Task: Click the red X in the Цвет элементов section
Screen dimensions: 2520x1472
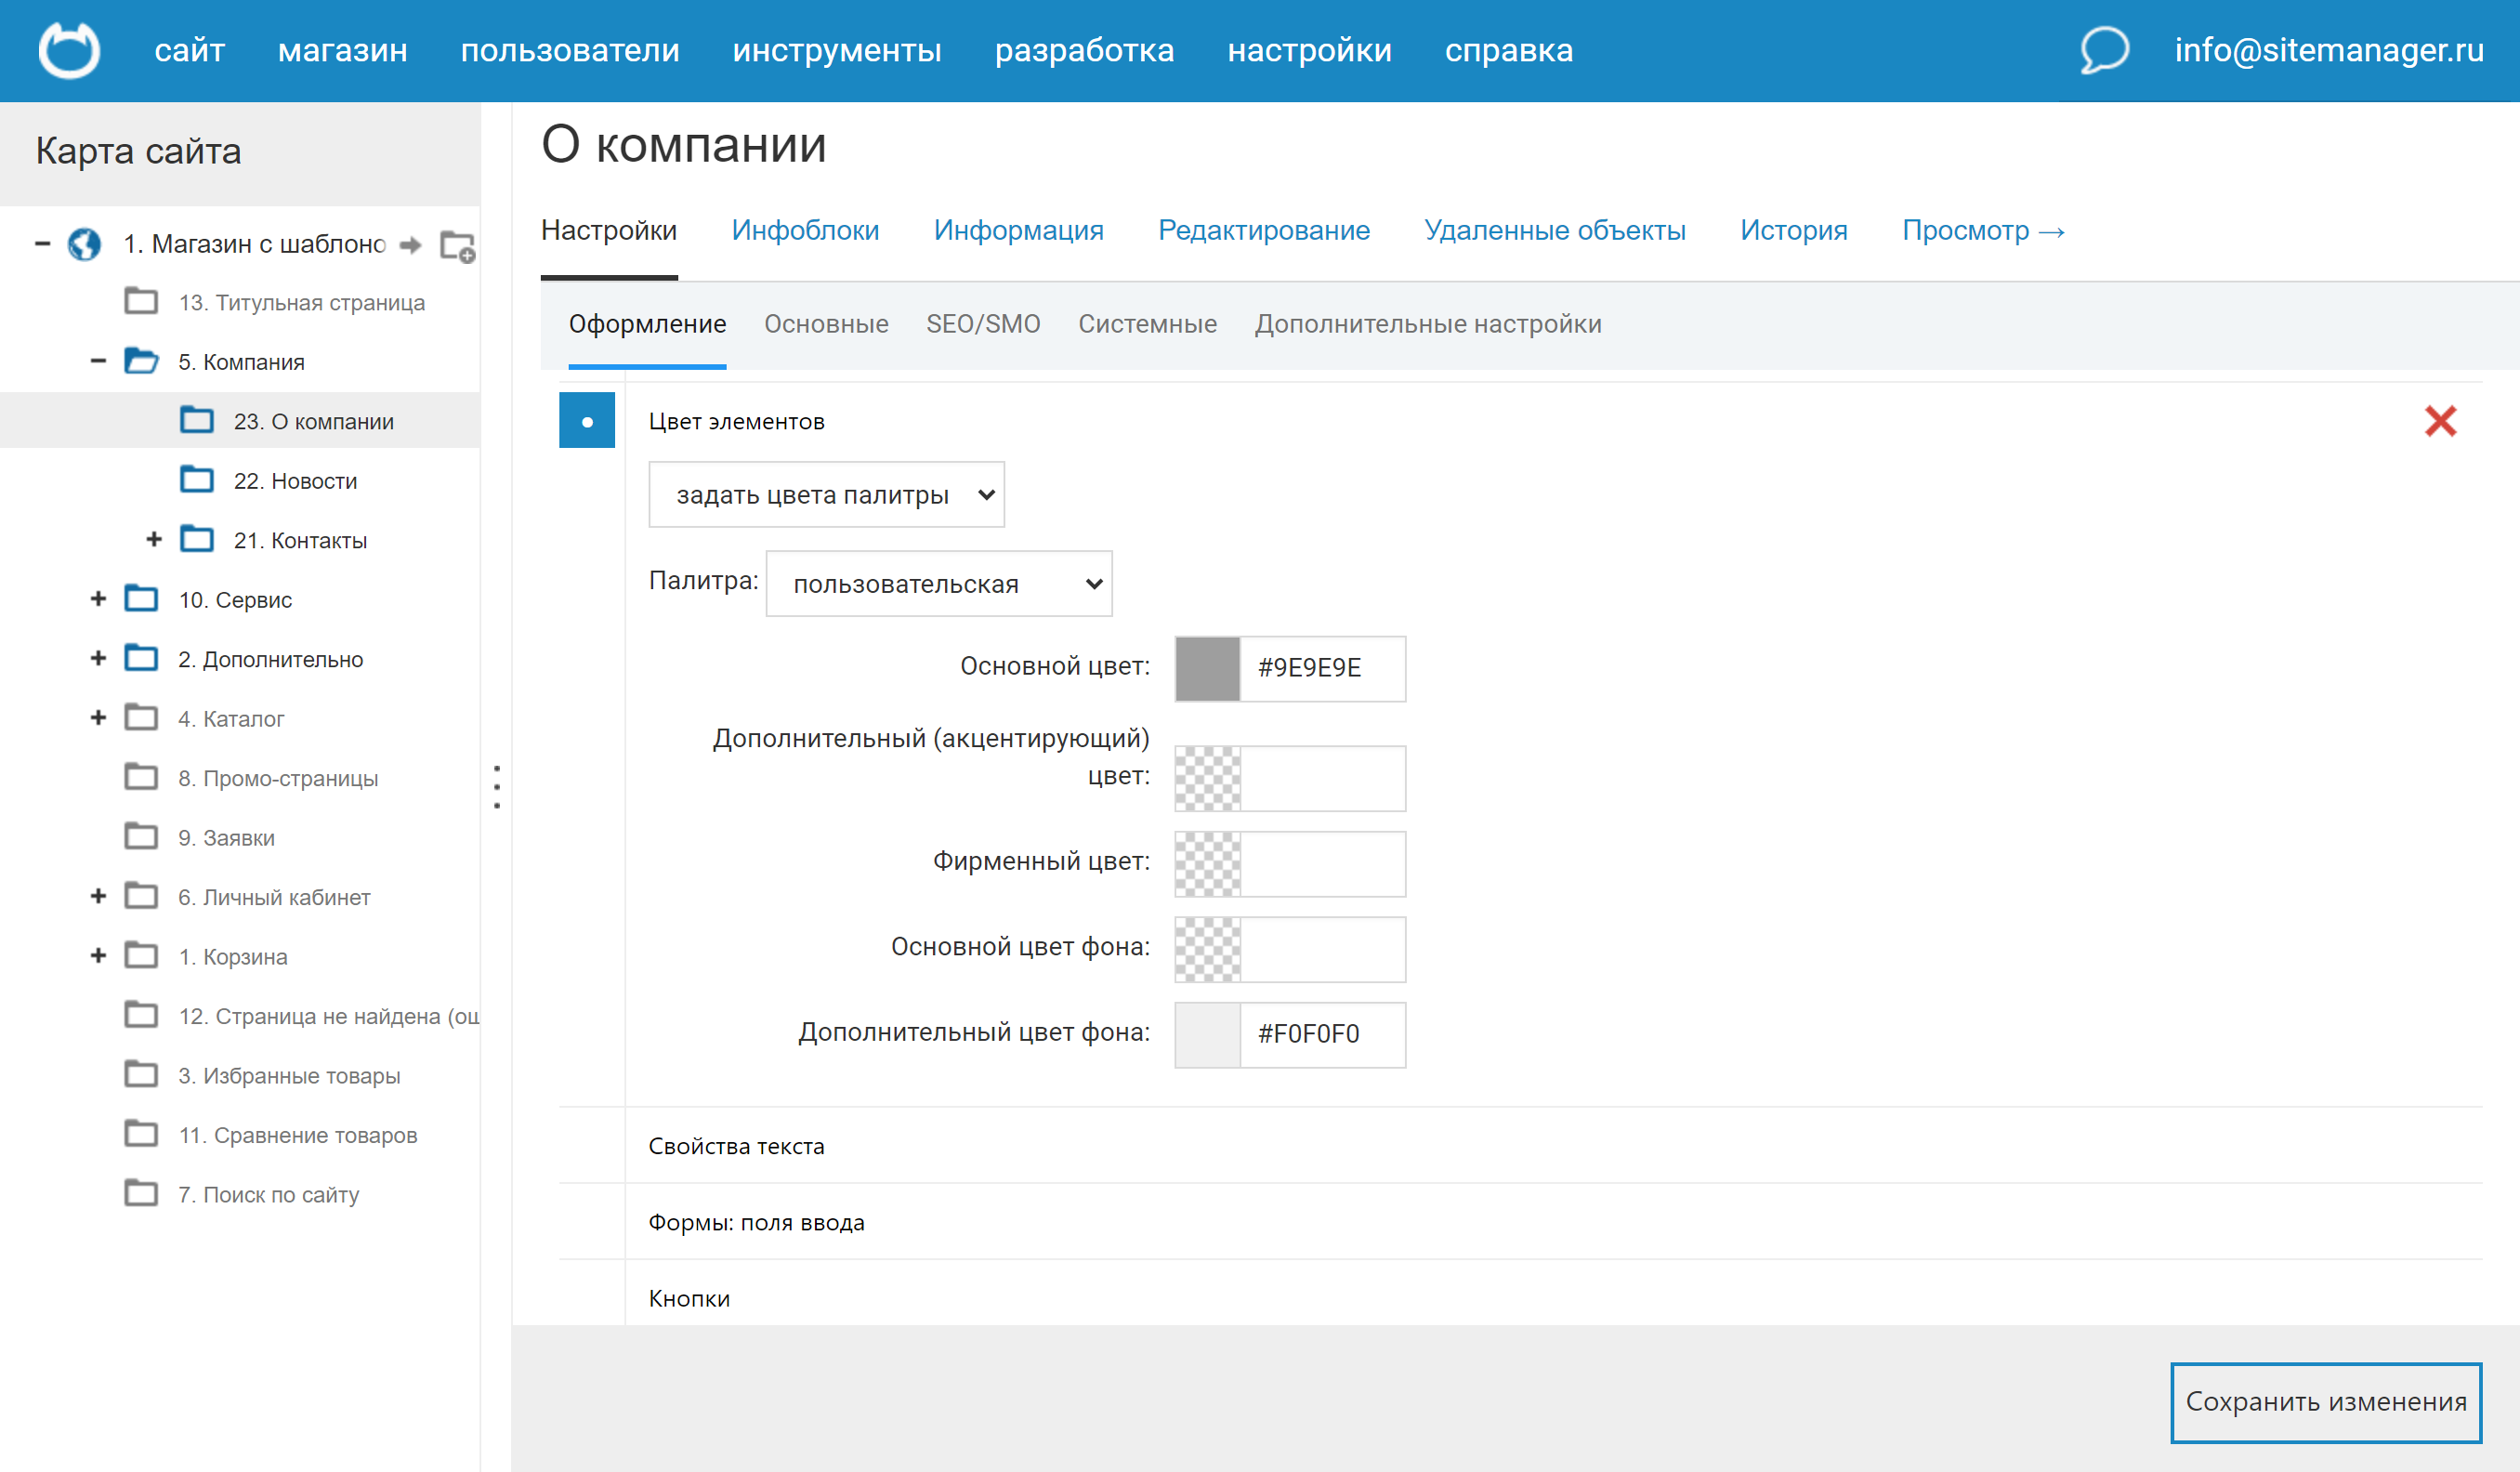Action: tap(2440, 421)
